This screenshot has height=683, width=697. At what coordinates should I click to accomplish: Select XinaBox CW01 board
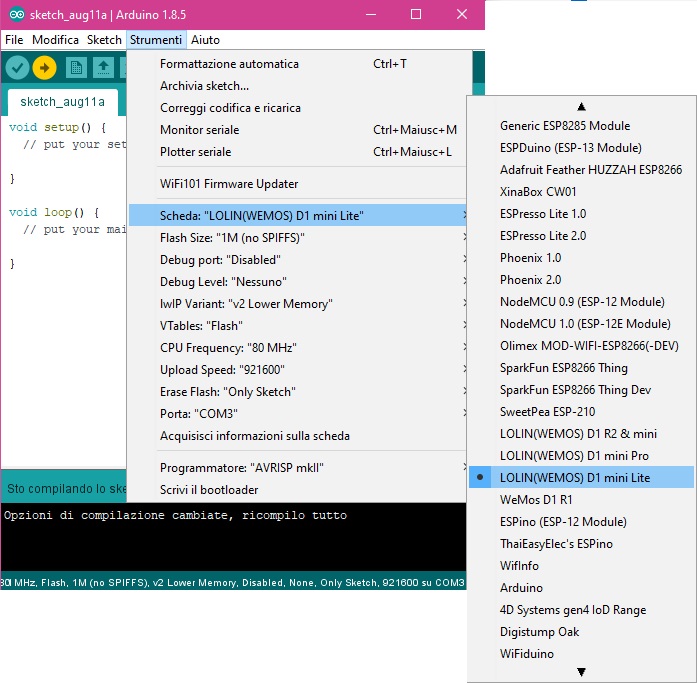pos(581,192)
